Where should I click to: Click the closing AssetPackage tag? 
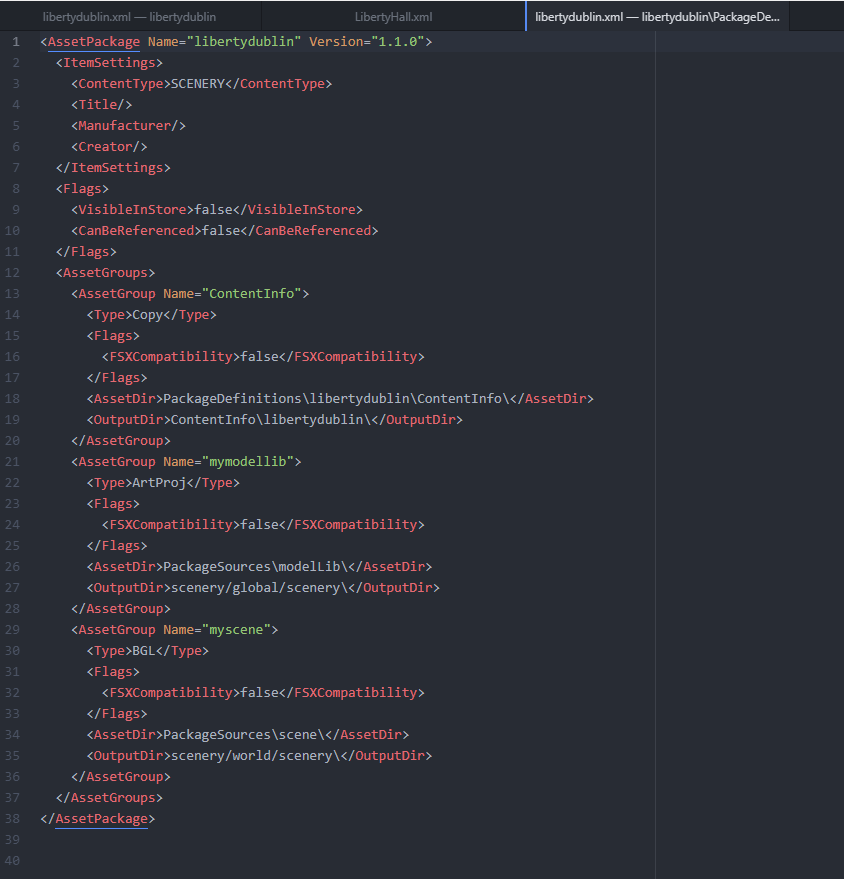point(102,819)
